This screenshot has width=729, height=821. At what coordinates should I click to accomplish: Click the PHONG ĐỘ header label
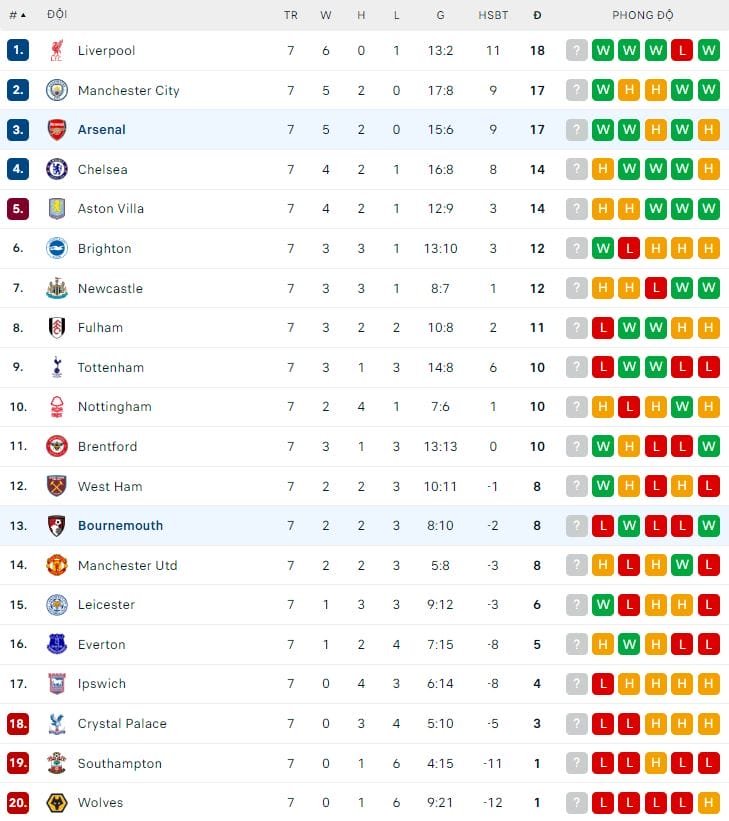point(641,15)
